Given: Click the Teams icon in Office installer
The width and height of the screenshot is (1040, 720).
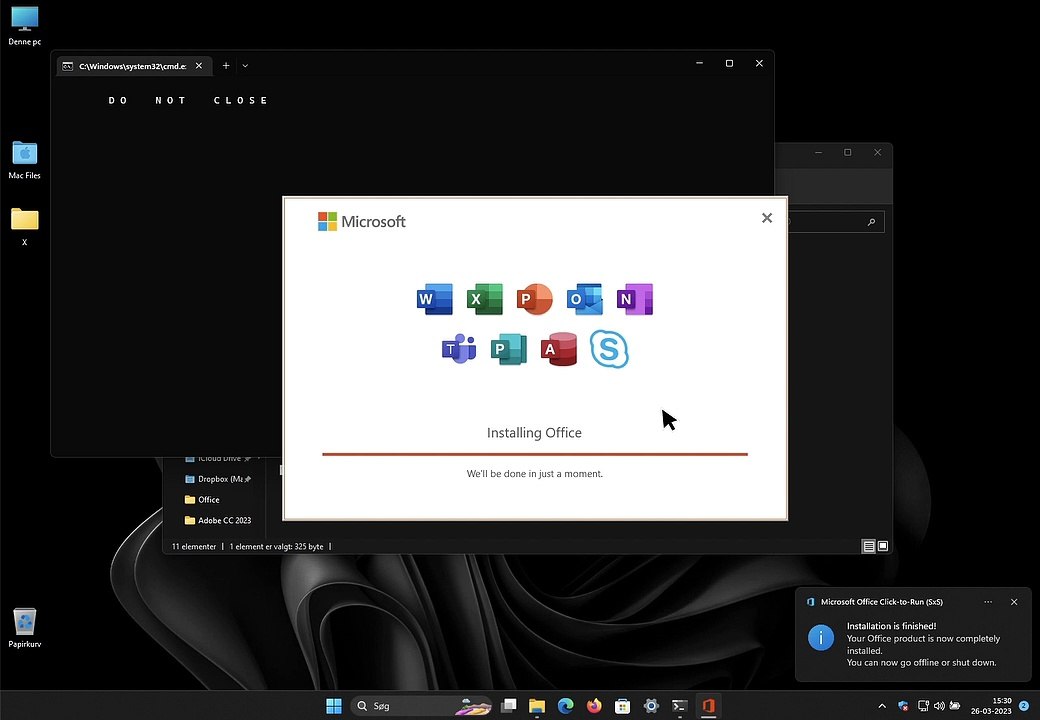Looking at the screenshot, I should (x=459, y=349).
